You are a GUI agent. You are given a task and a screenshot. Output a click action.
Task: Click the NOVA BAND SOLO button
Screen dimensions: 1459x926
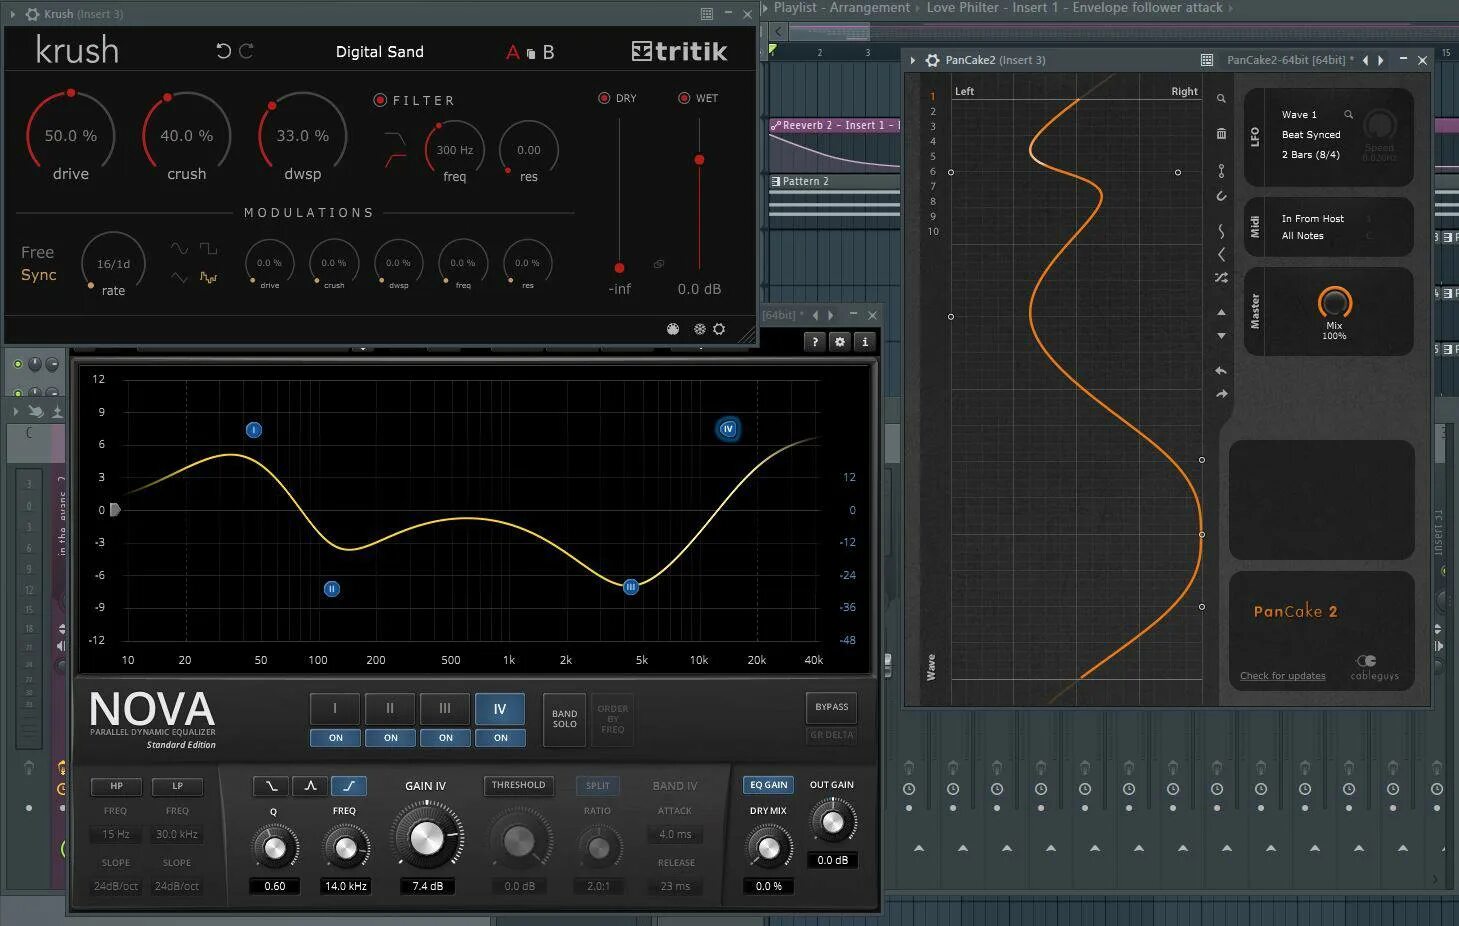[x=565, y=719]
